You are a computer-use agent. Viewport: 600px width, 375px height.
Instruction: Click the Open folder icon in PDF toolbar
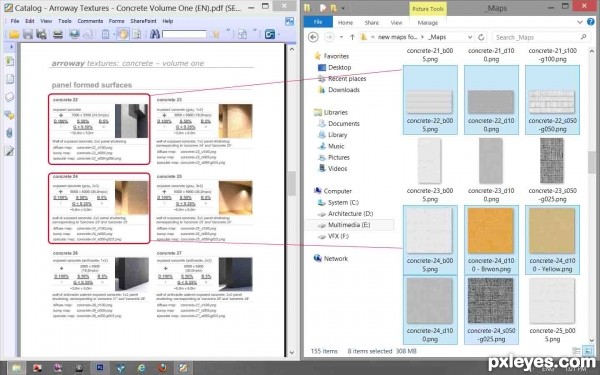point(14,34)
